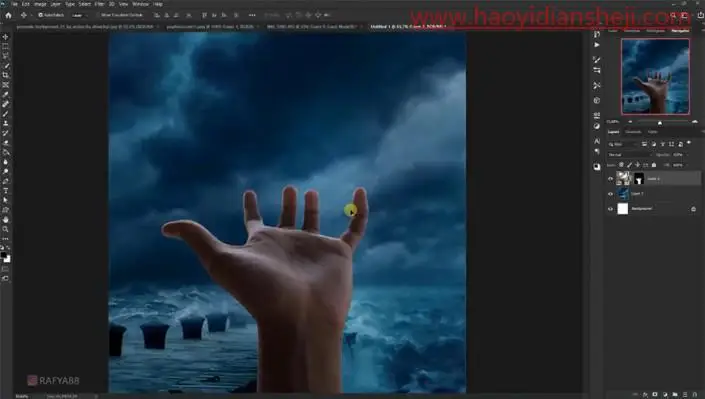Select the Pen tool

coord(5,181)
